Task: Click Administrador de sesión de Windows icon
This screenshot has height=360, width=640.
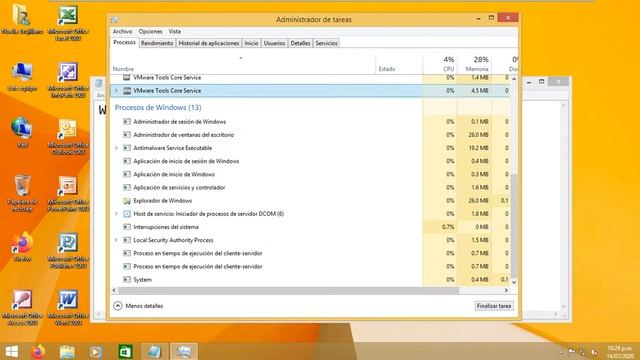Action: 127,122
